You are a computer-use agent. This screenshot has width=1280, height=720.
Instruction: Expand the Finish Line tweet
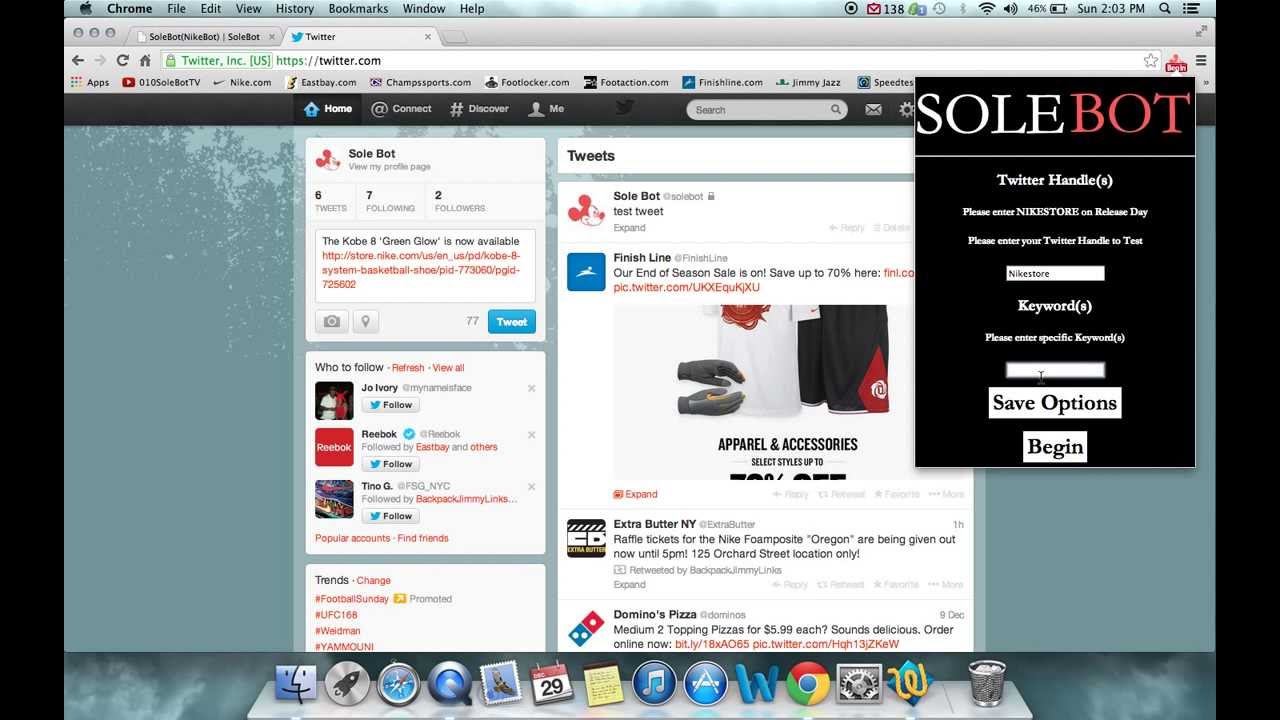(x=635, y=494)
